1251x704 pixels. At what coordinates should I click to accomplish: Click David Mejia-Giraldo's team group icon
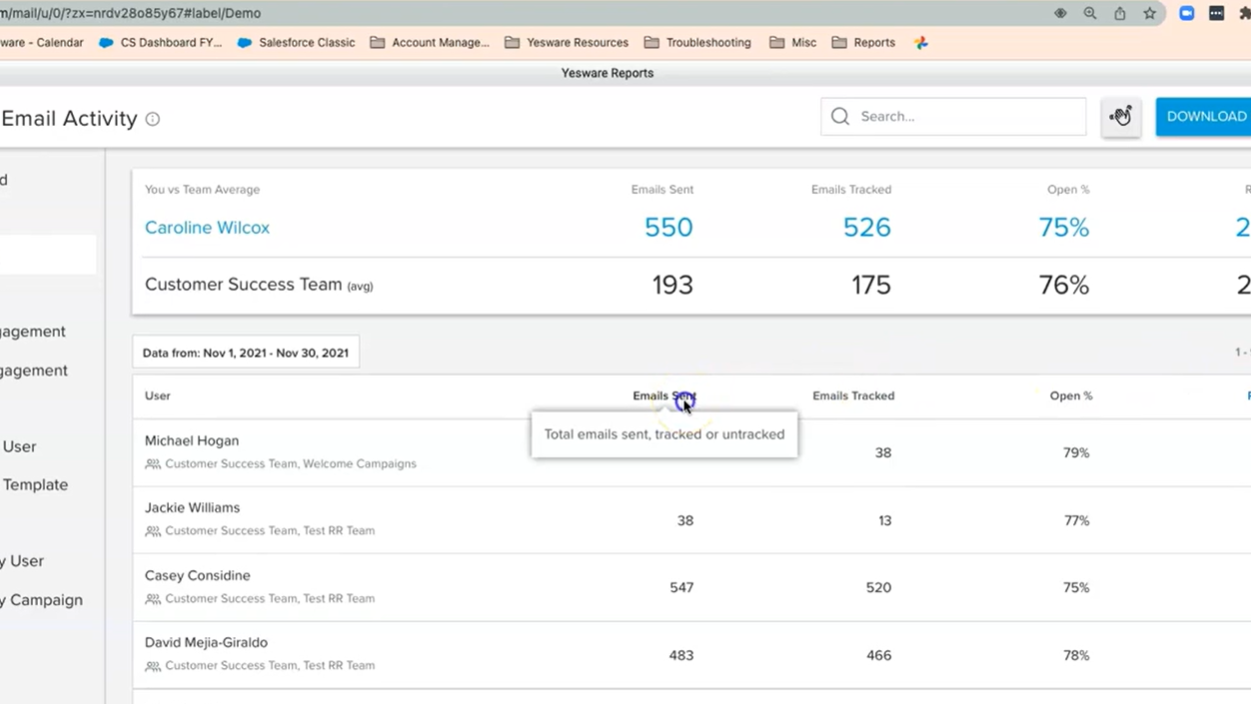(x=153, y=666)
